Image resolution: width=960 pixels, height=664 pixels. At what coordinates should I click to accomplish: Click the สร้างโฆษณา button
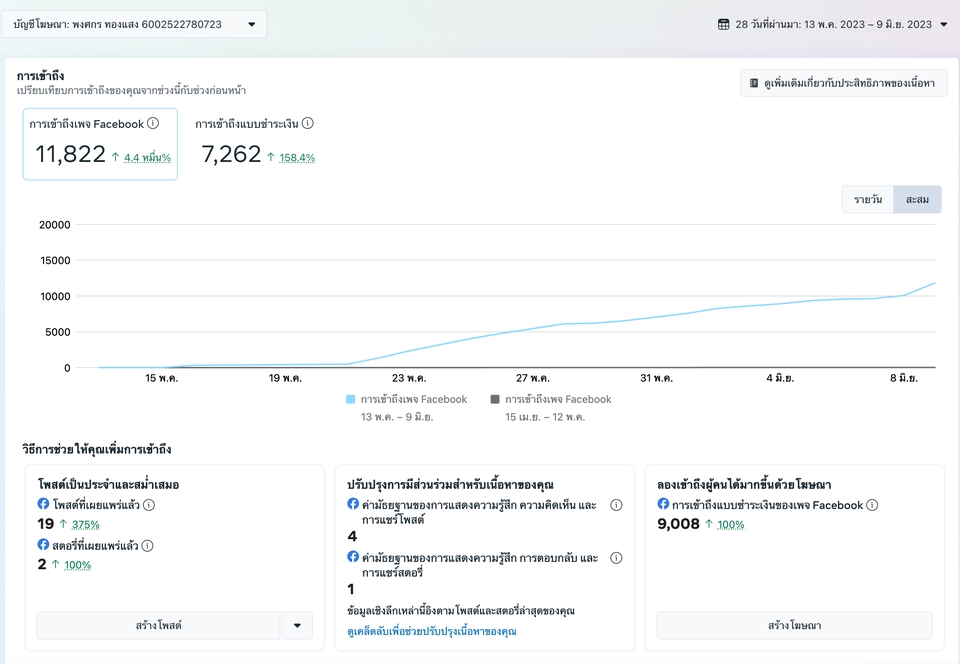click(795, 625)
